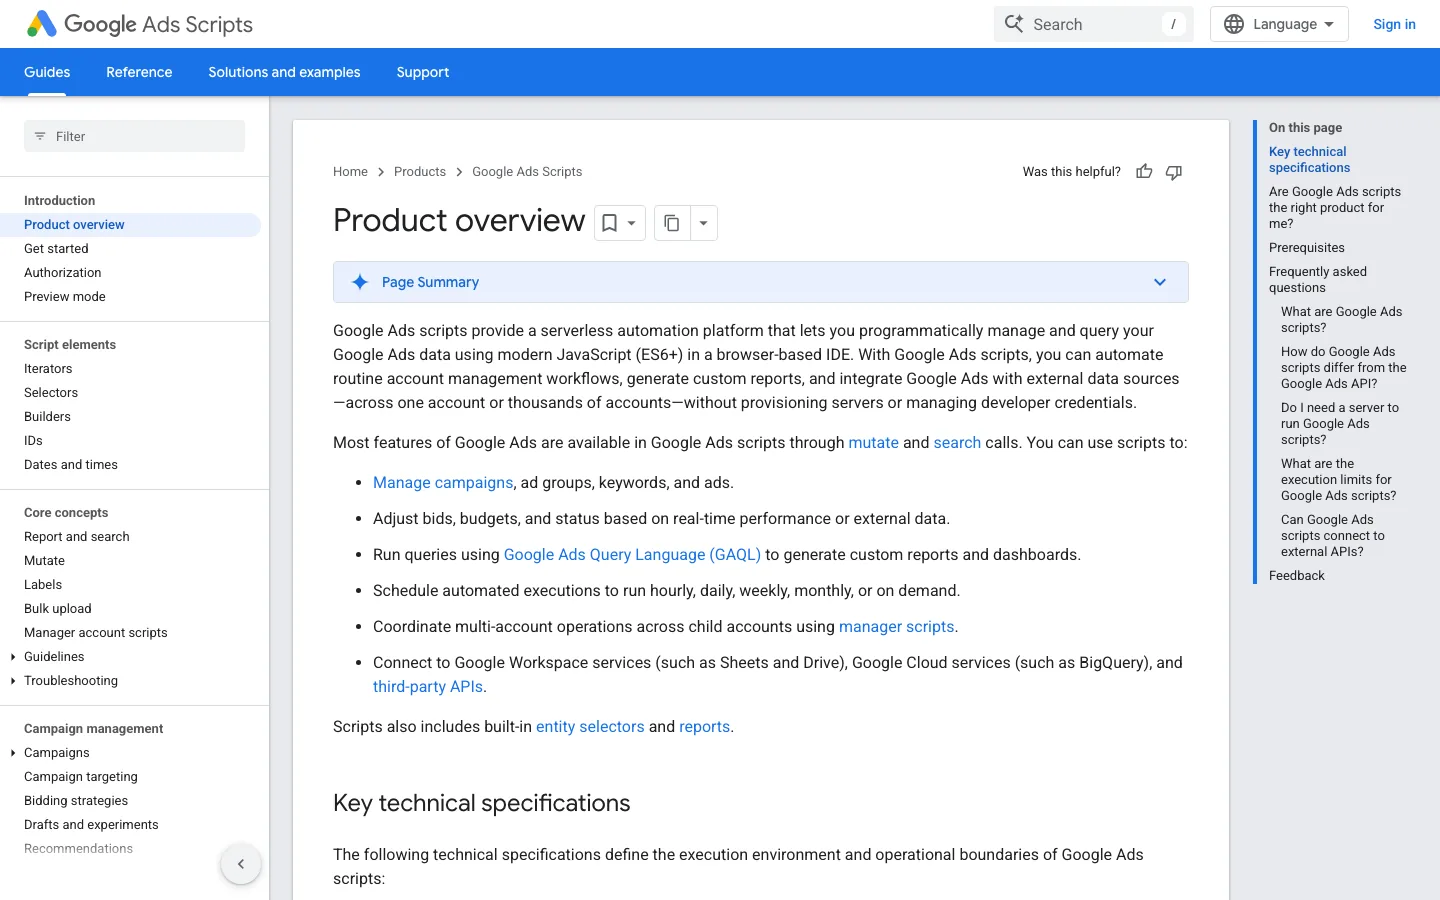Go to Products in the breadcrumb
The image size is (1440, 900).
pyautogui.click(x=420, y=172)
